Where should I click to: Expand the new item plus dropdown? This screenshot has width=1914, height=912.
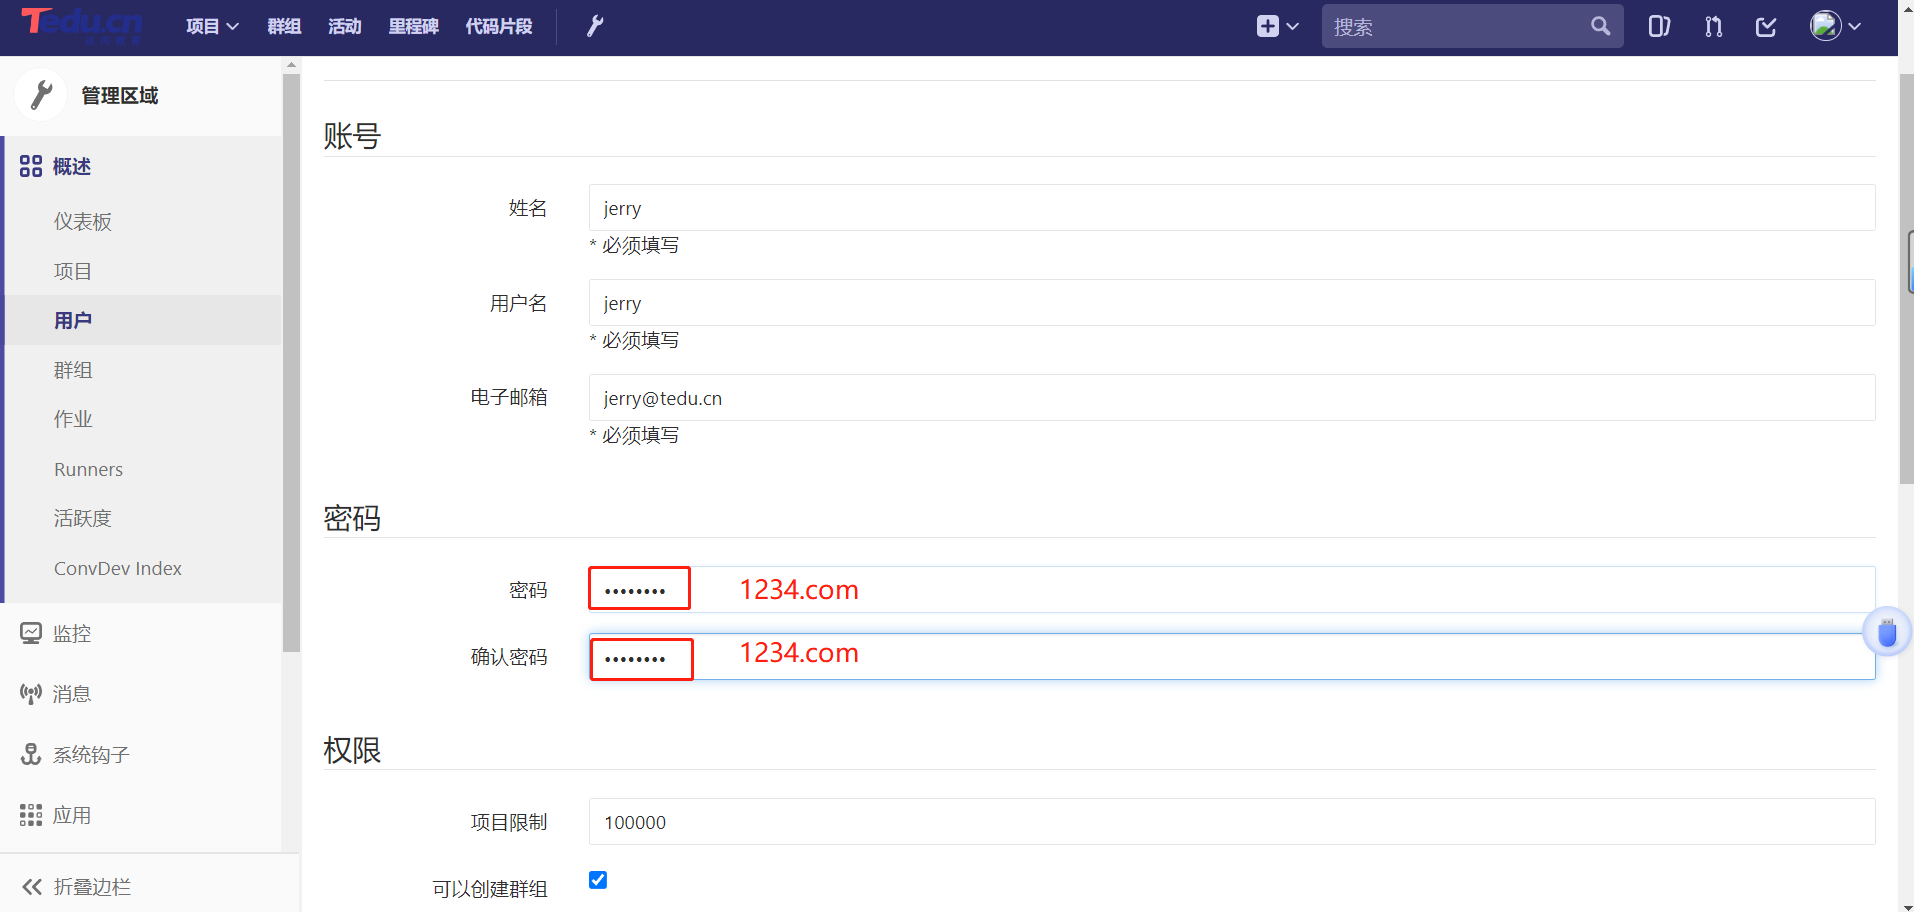tap(1277, 26)
